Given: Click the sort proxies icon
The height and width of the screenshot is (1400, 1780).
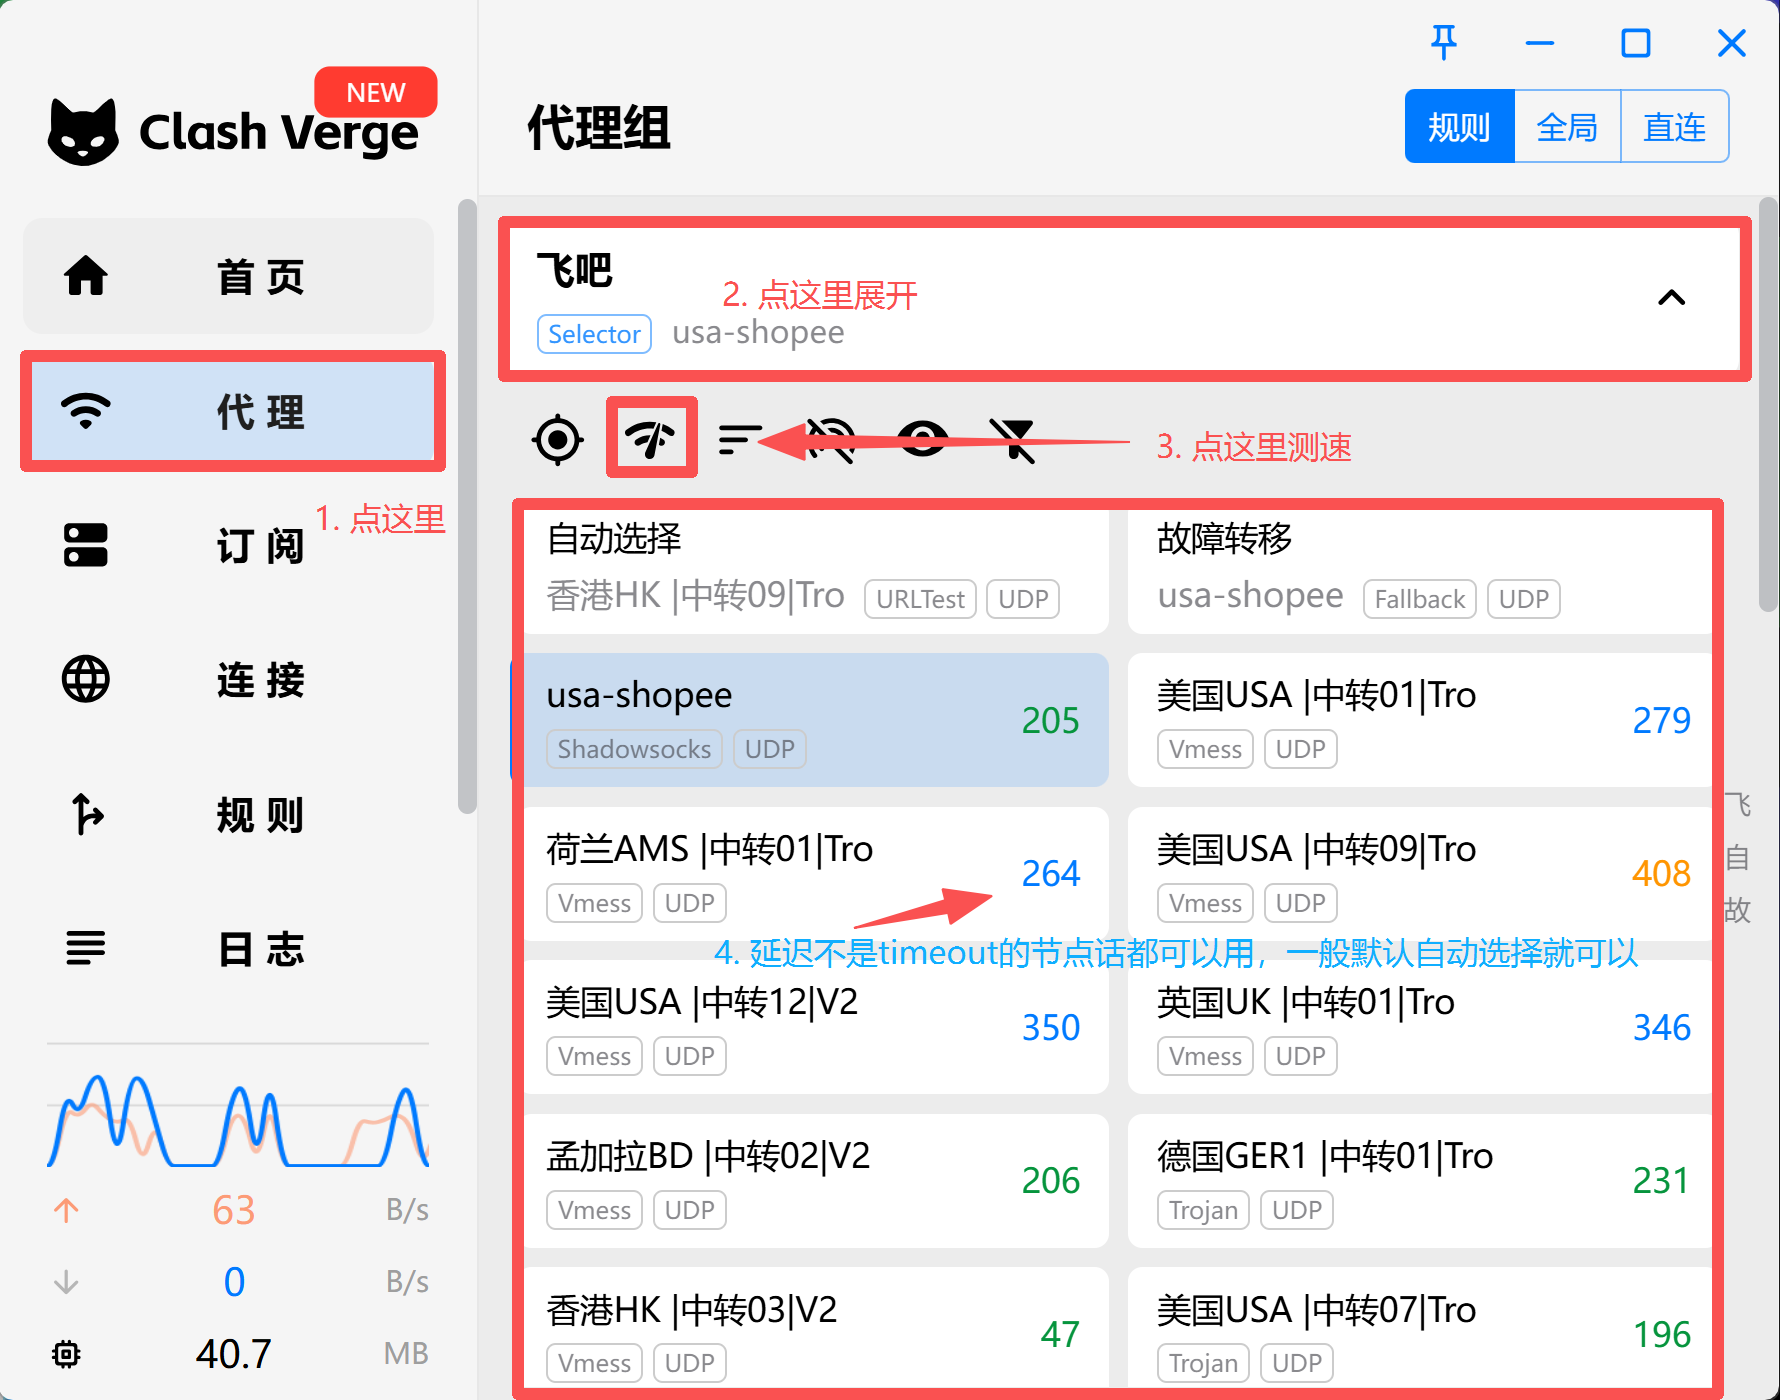Looking at the screenshot, I should (739, 439).
